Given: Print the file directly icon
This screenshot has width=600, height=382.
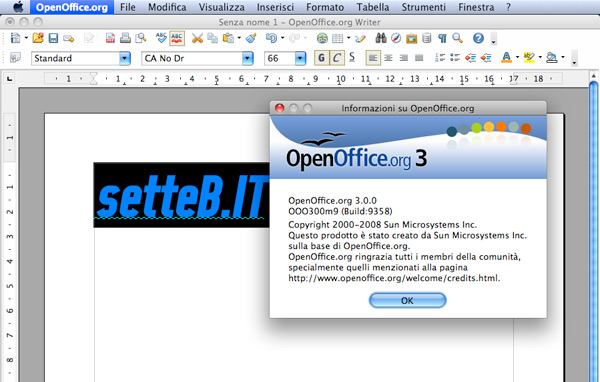Looking at the screenshot, I should (x=125, y=38).
